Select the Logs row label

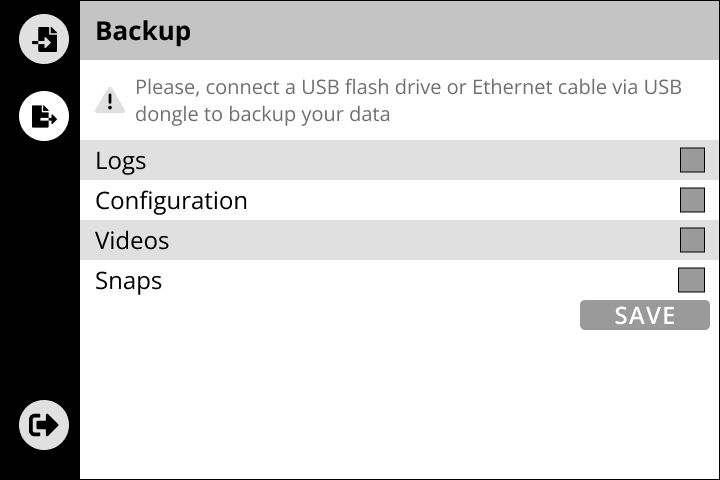point(121,161)
